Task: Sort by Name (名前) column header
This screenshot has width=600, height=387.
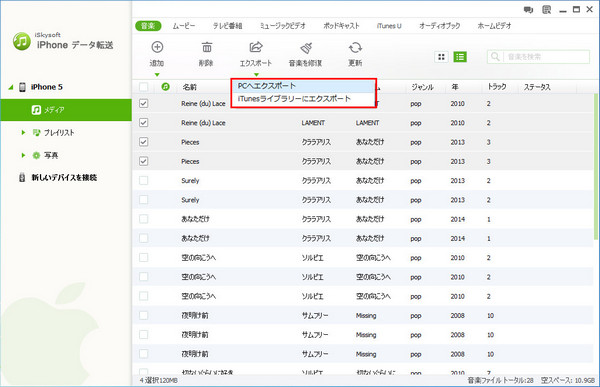Action: [189, 87]
